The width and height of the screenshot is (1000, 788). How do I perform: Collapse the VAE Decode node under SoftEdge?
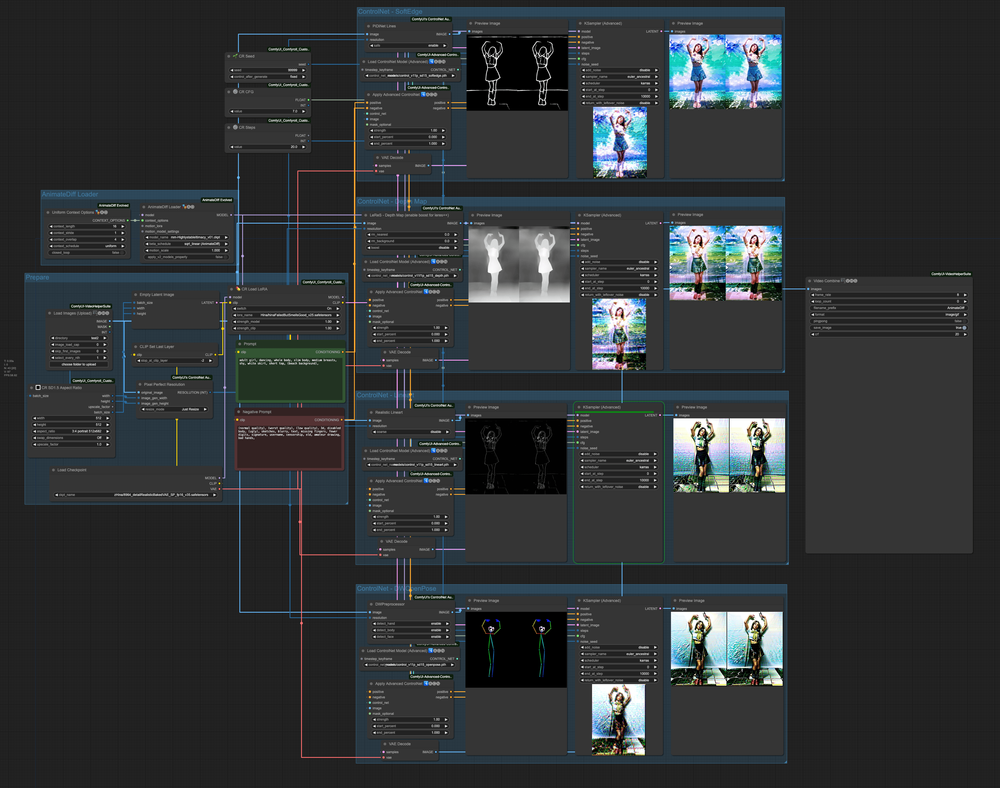pyautogui.click(x=377, y=158)
